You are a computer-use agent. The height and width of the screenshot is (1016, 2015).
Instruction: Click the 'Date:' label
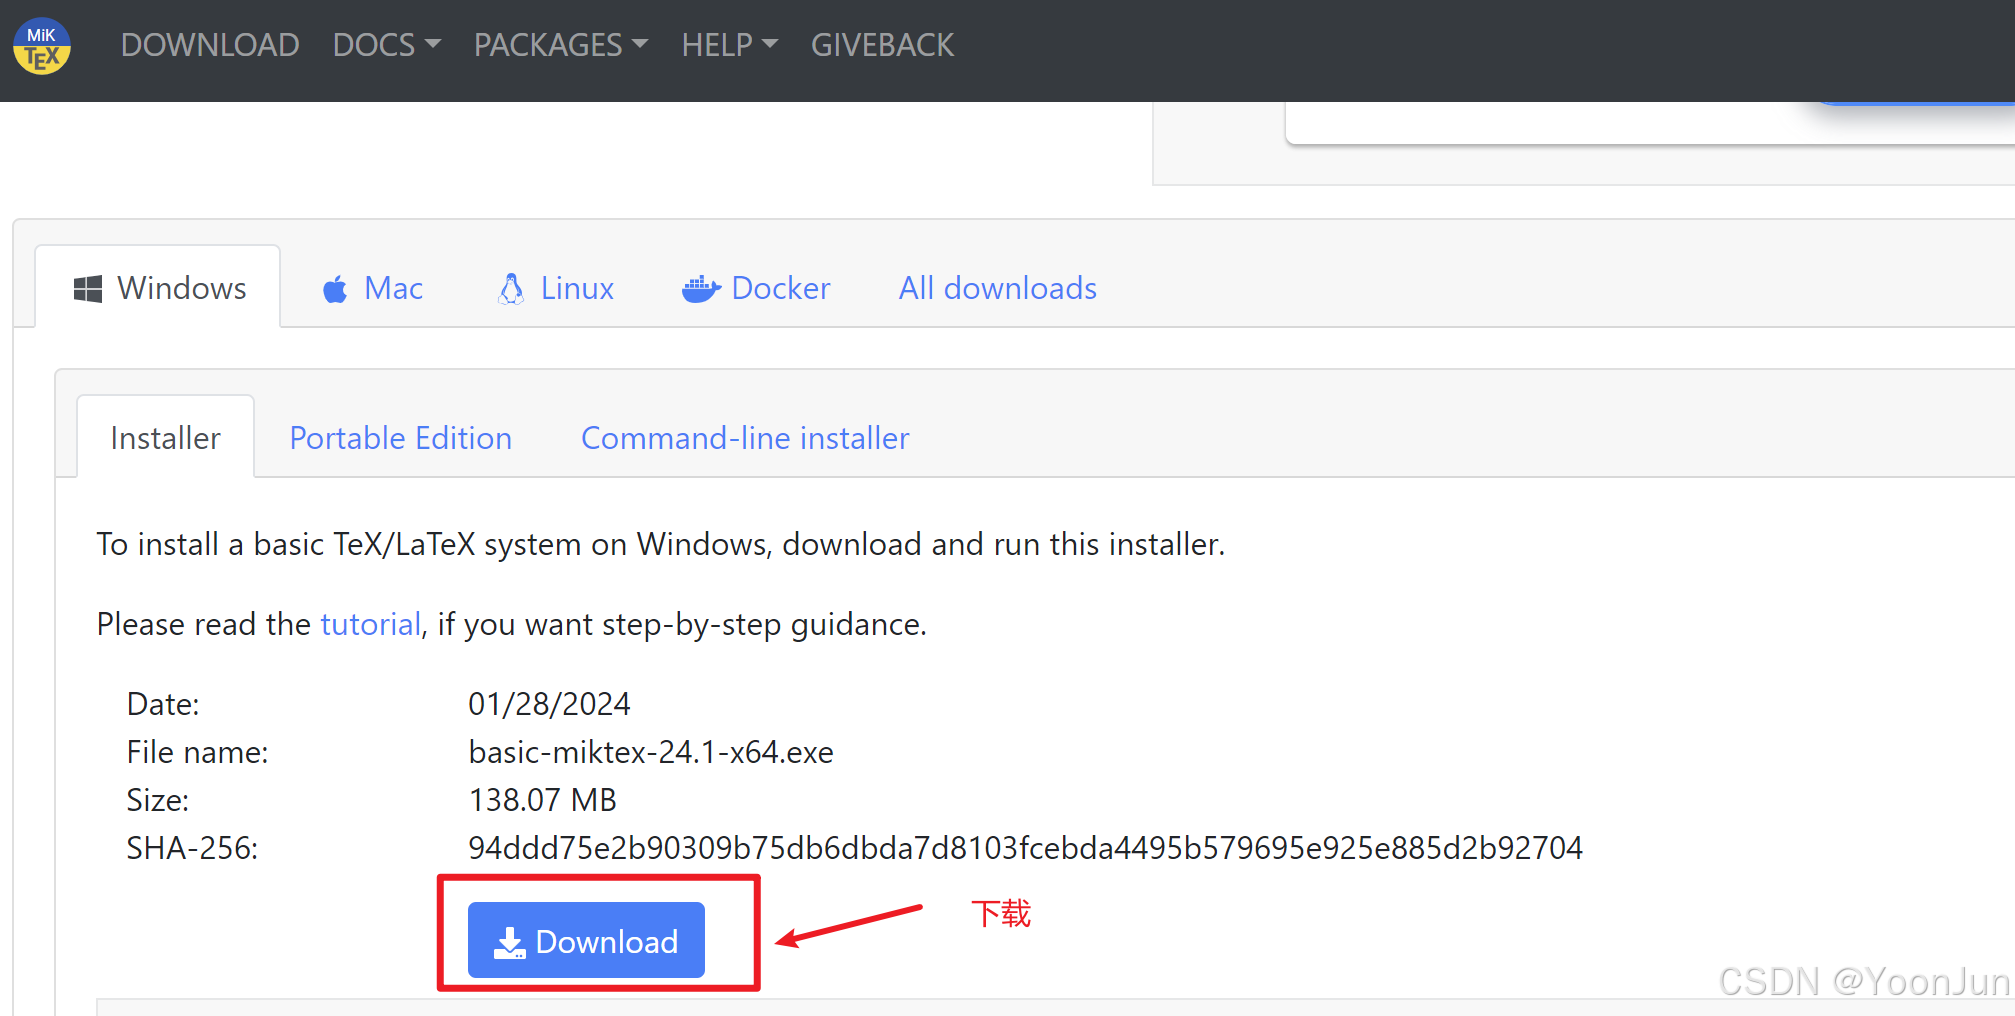tap(163, 704)
